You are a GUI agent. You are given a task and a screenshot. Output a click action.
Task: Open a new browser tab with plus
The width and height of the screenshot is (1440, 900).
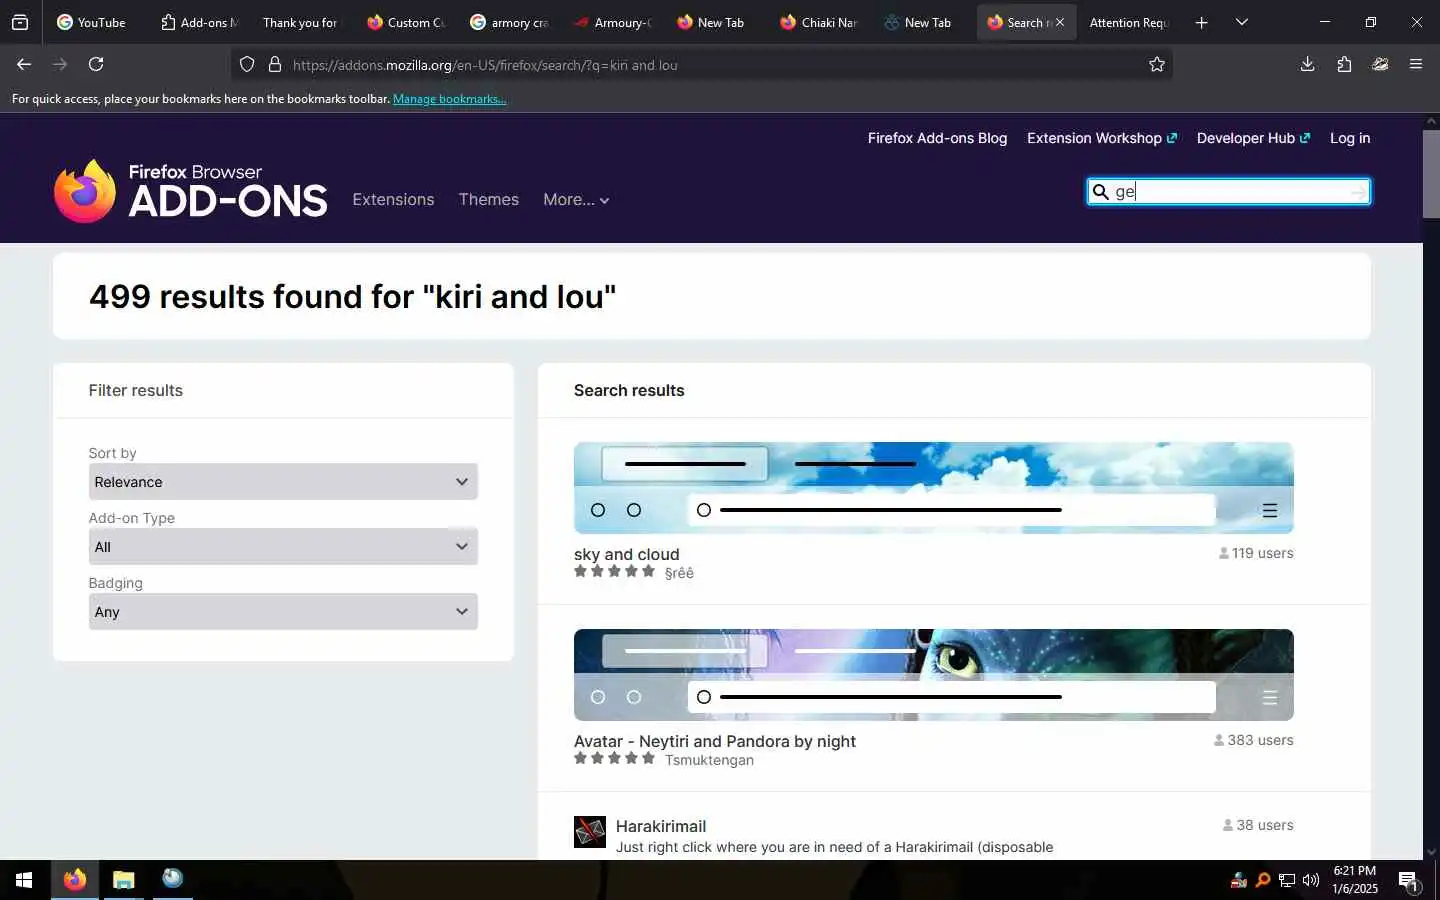pos(1202,22)
